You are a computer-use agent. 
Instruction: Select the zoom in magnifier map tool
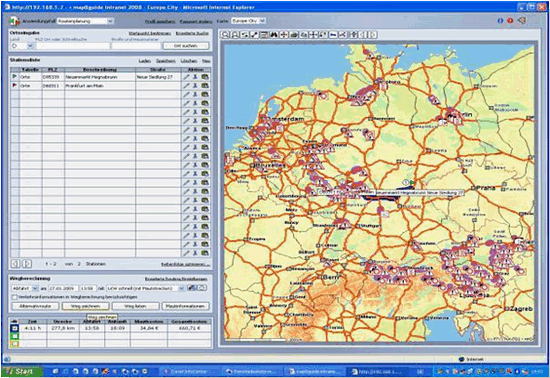225,34
